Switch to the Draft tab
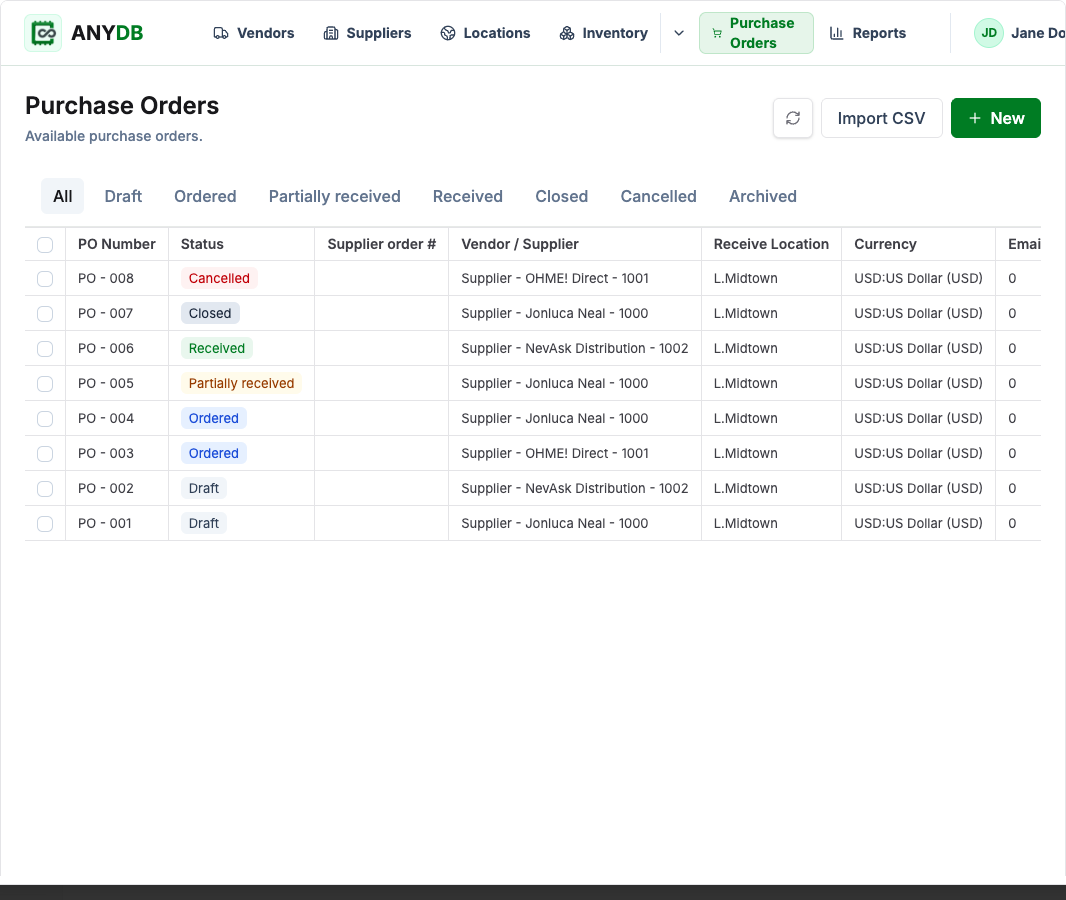1066x900 pixels. pos(123,196)
